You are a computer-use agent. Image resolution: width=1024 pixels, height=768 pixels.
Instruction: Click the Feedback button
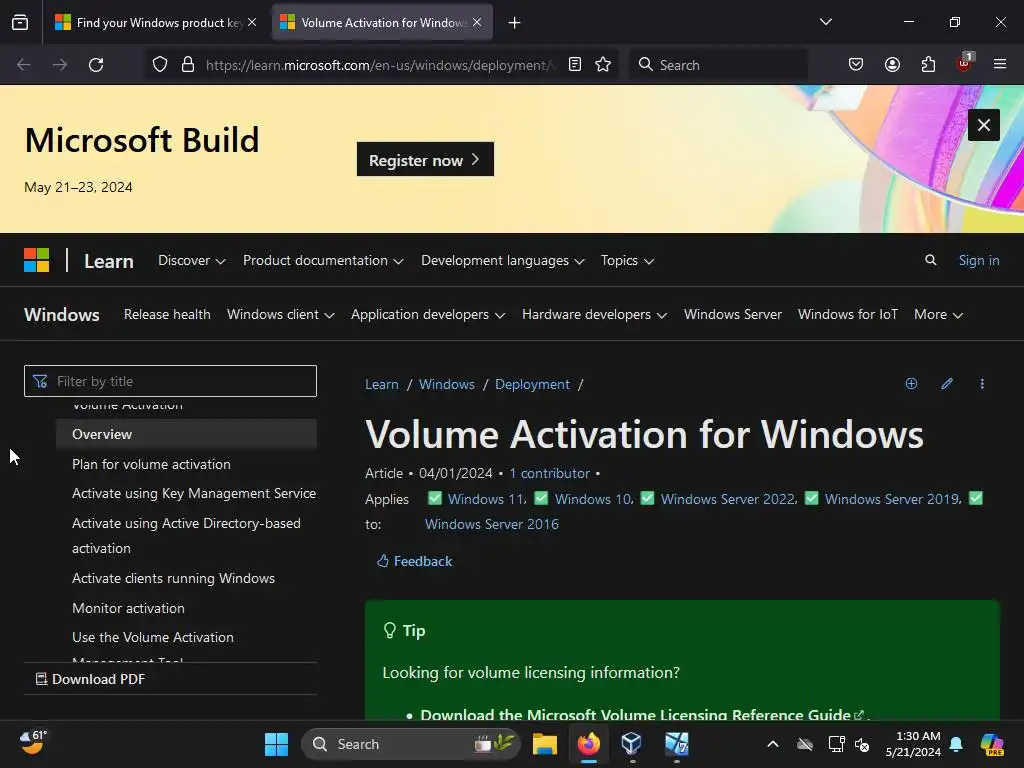coord(415,561)
